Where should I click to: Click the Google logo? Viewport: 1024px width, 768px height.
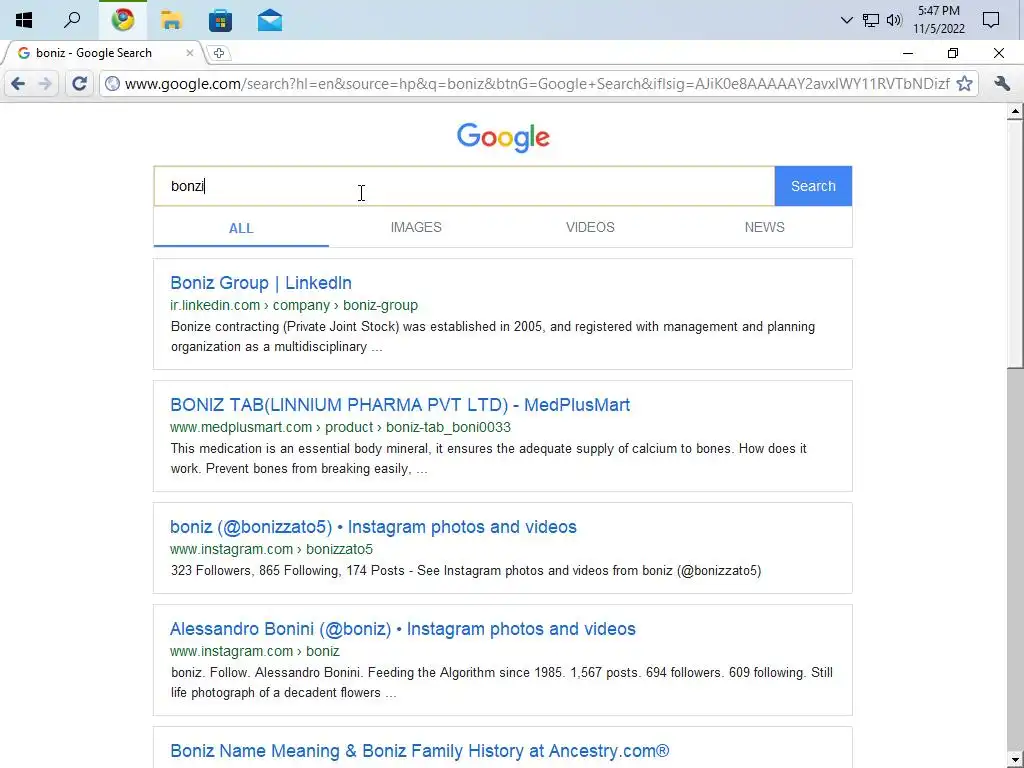tap(503, 138)
